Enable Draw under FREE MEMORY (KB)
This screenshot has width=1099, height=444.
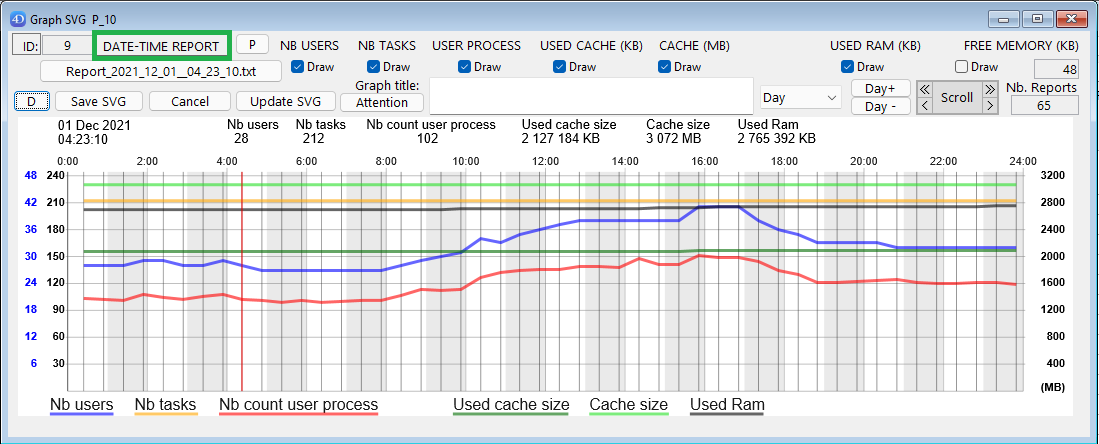click(x=962, y=67)
